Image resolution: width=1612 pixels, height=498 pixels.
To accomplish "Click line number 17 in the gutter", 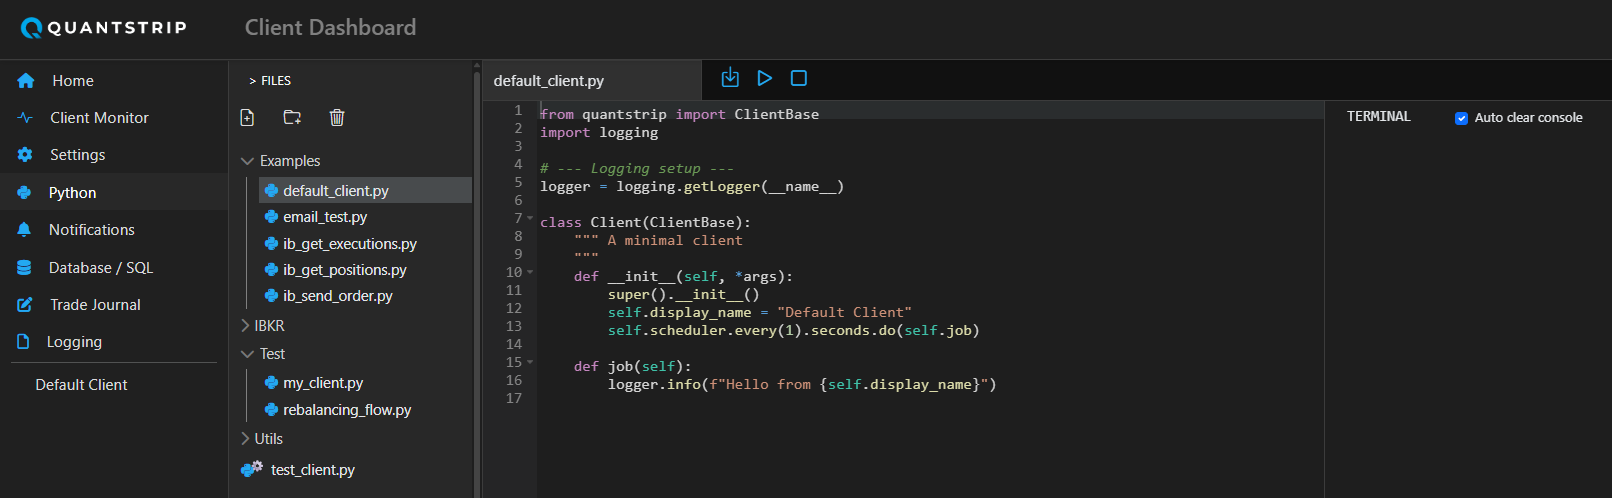I will tap(514, 398).
